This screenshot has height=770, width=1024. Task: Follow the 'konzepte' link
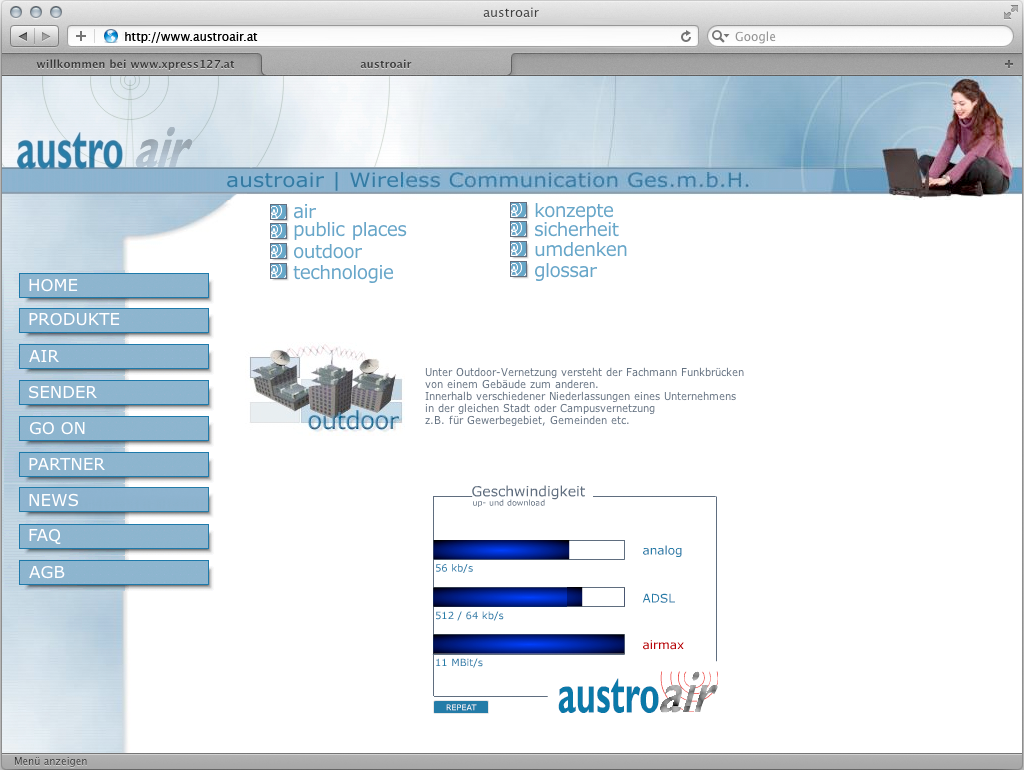click(x=573, y=210)
